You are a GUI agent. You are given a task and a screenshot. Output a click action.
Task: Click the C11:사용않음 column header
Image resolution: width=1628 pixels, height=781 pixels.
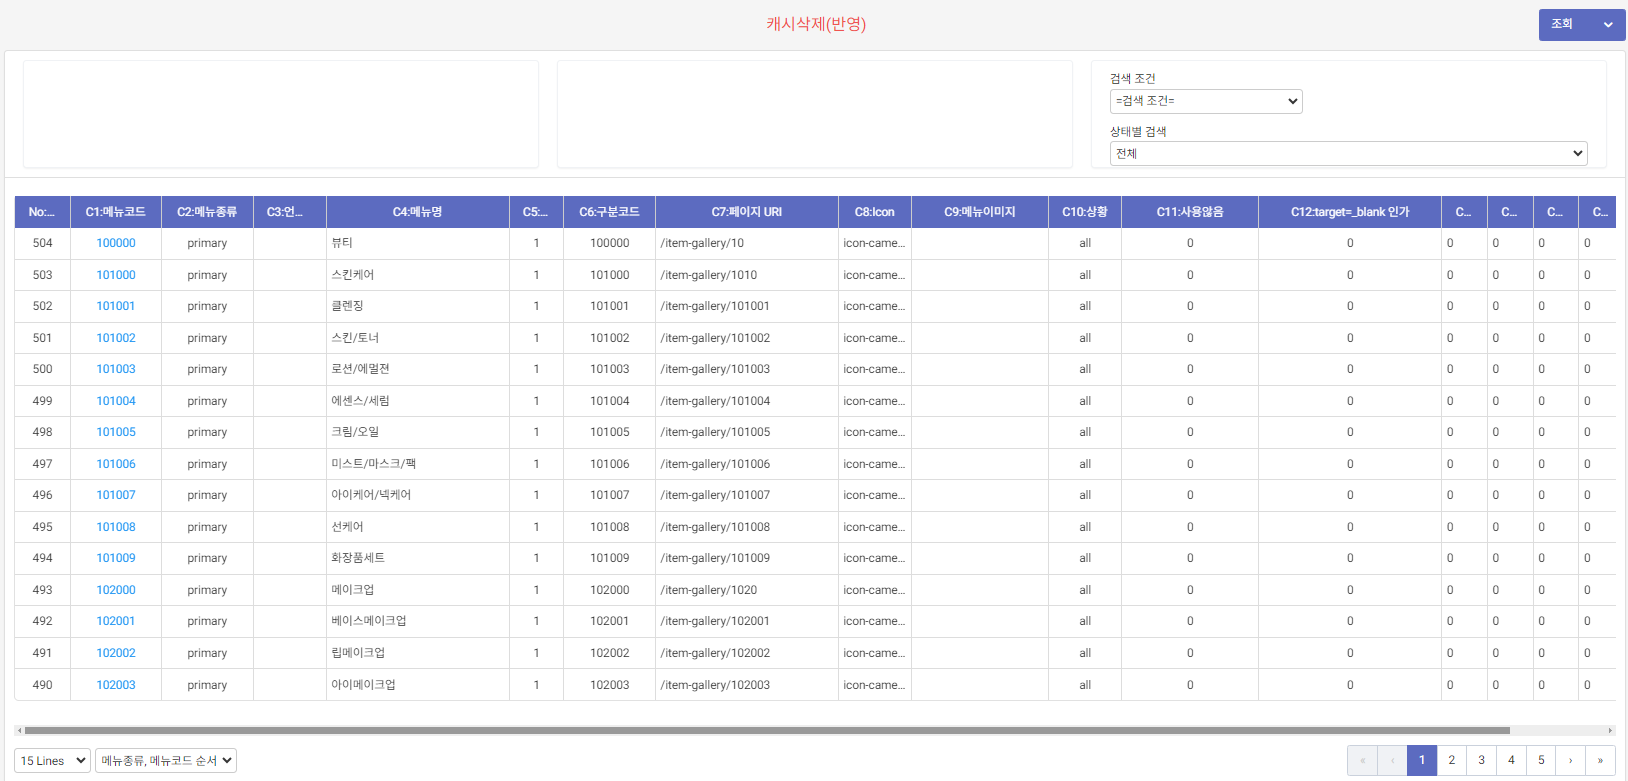coord(1190,212)
